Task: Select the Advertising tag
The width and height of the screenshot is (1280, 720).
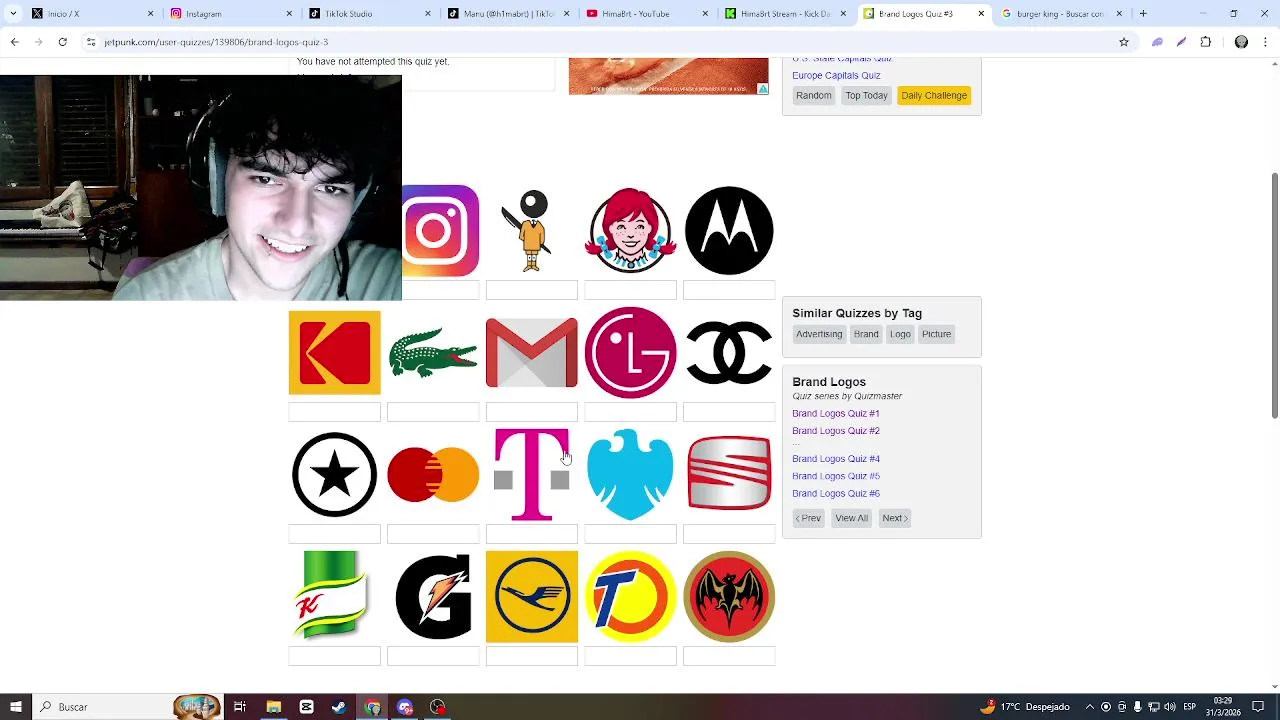Action: [819, 334]
